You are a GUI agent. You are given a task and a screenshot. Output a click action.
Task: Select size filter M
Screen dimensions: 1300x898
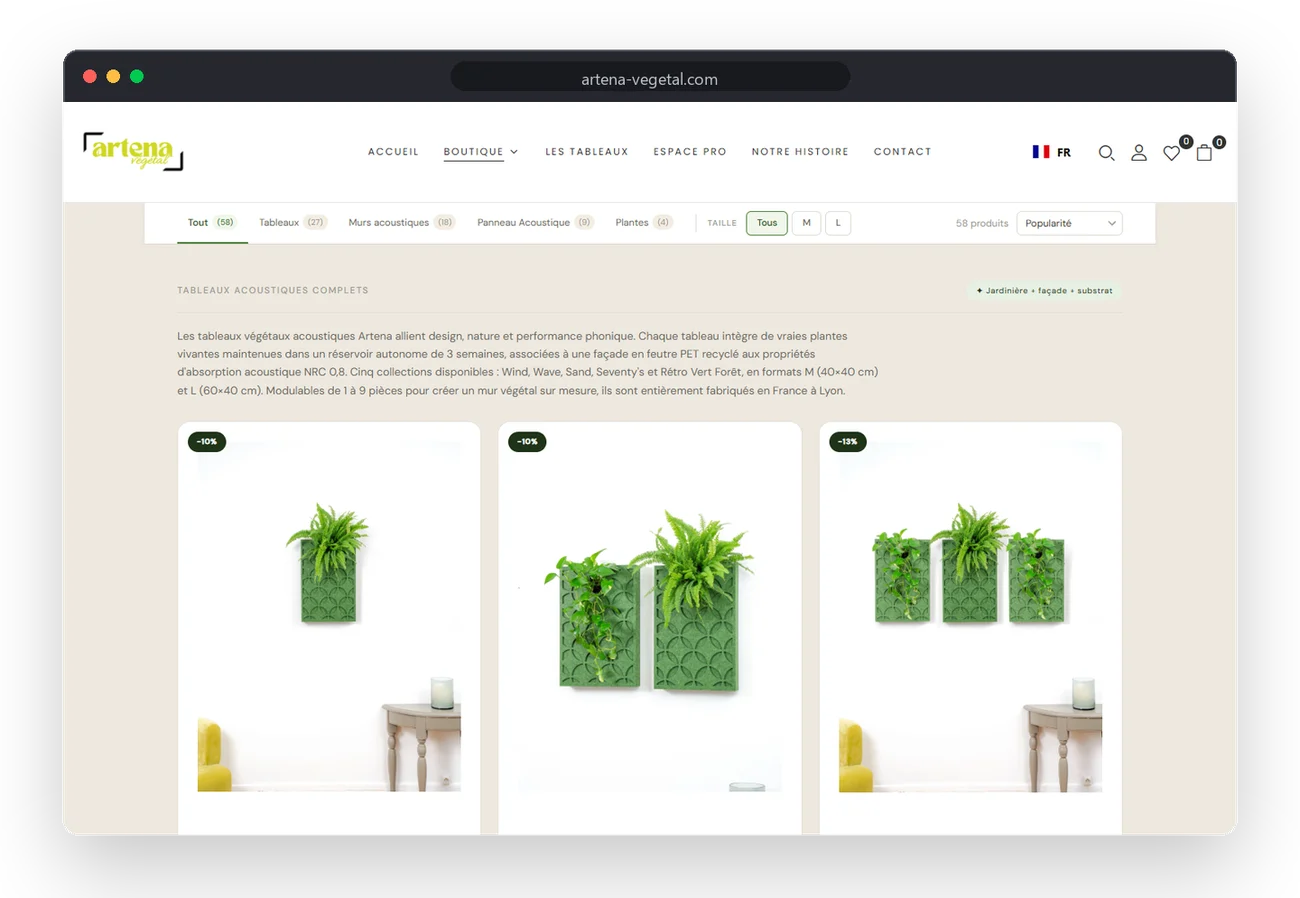point(807,223)
